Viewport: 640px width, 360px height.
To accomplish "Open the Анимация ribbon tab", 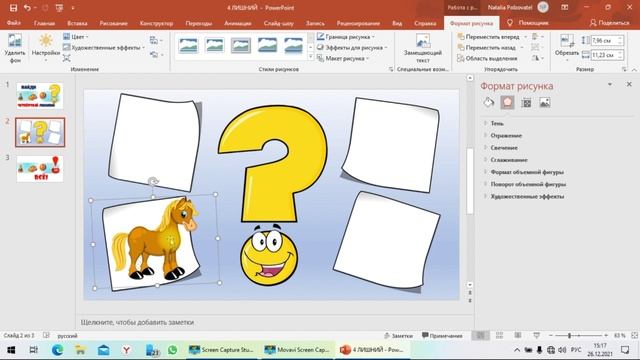I will pyautogui.click(x=238, y=23).
